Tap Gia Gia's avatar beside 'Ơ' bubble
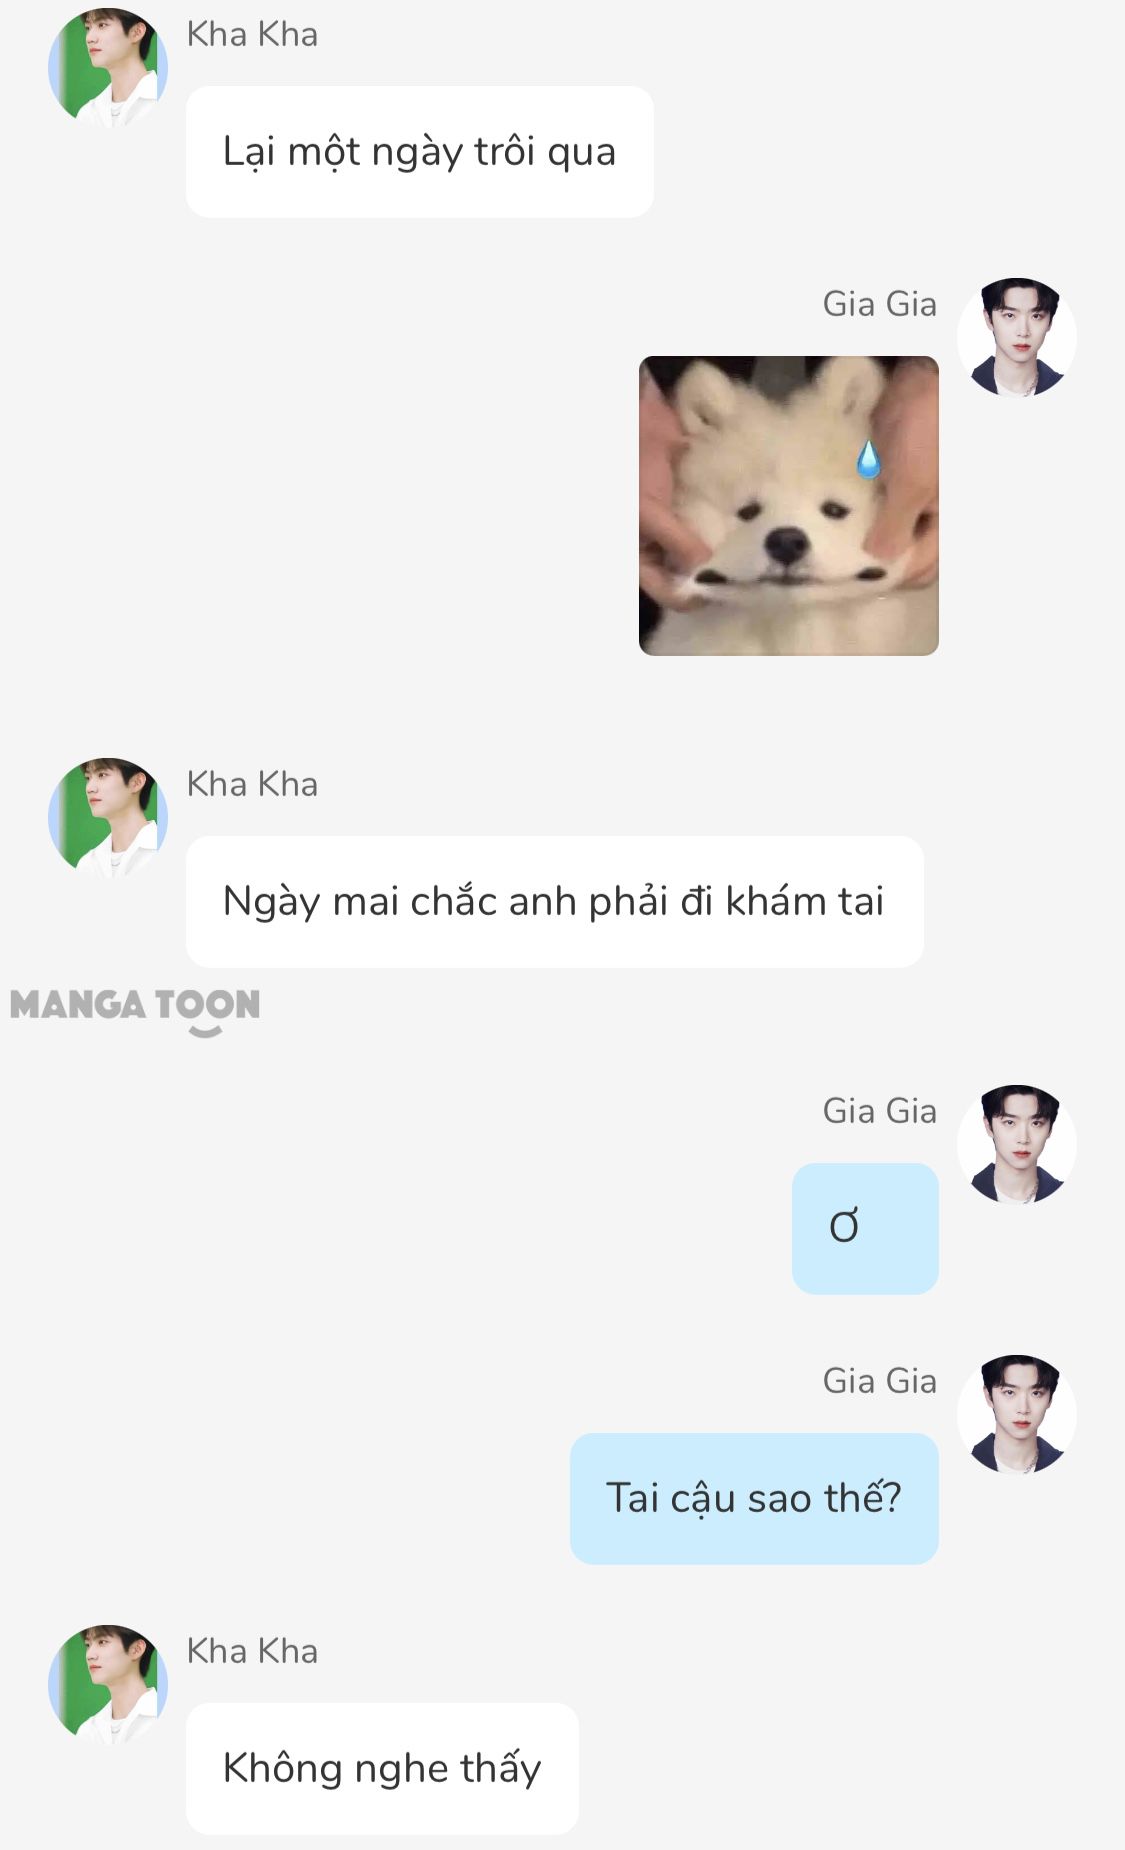The height and width of the screenshot is (1850, 1125). (x=1017, y=1144)
